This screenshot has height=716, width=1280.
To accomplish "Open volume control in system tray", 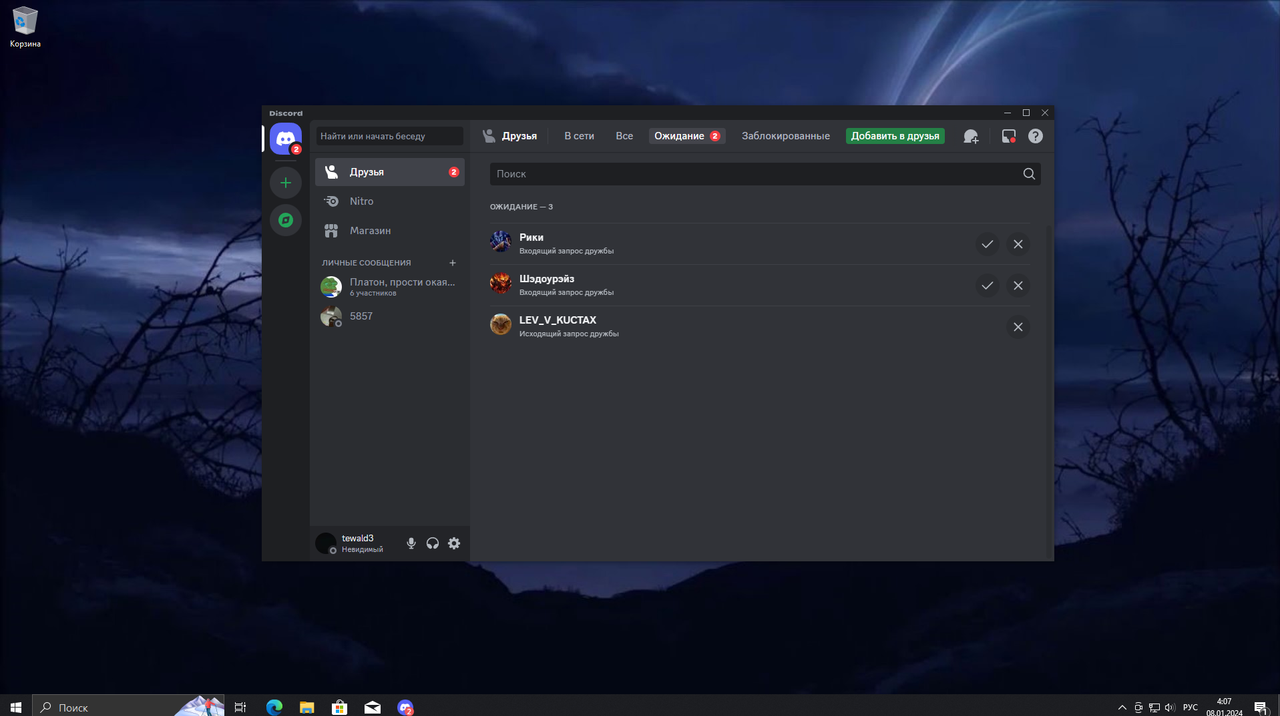I will pos(1170,707).
